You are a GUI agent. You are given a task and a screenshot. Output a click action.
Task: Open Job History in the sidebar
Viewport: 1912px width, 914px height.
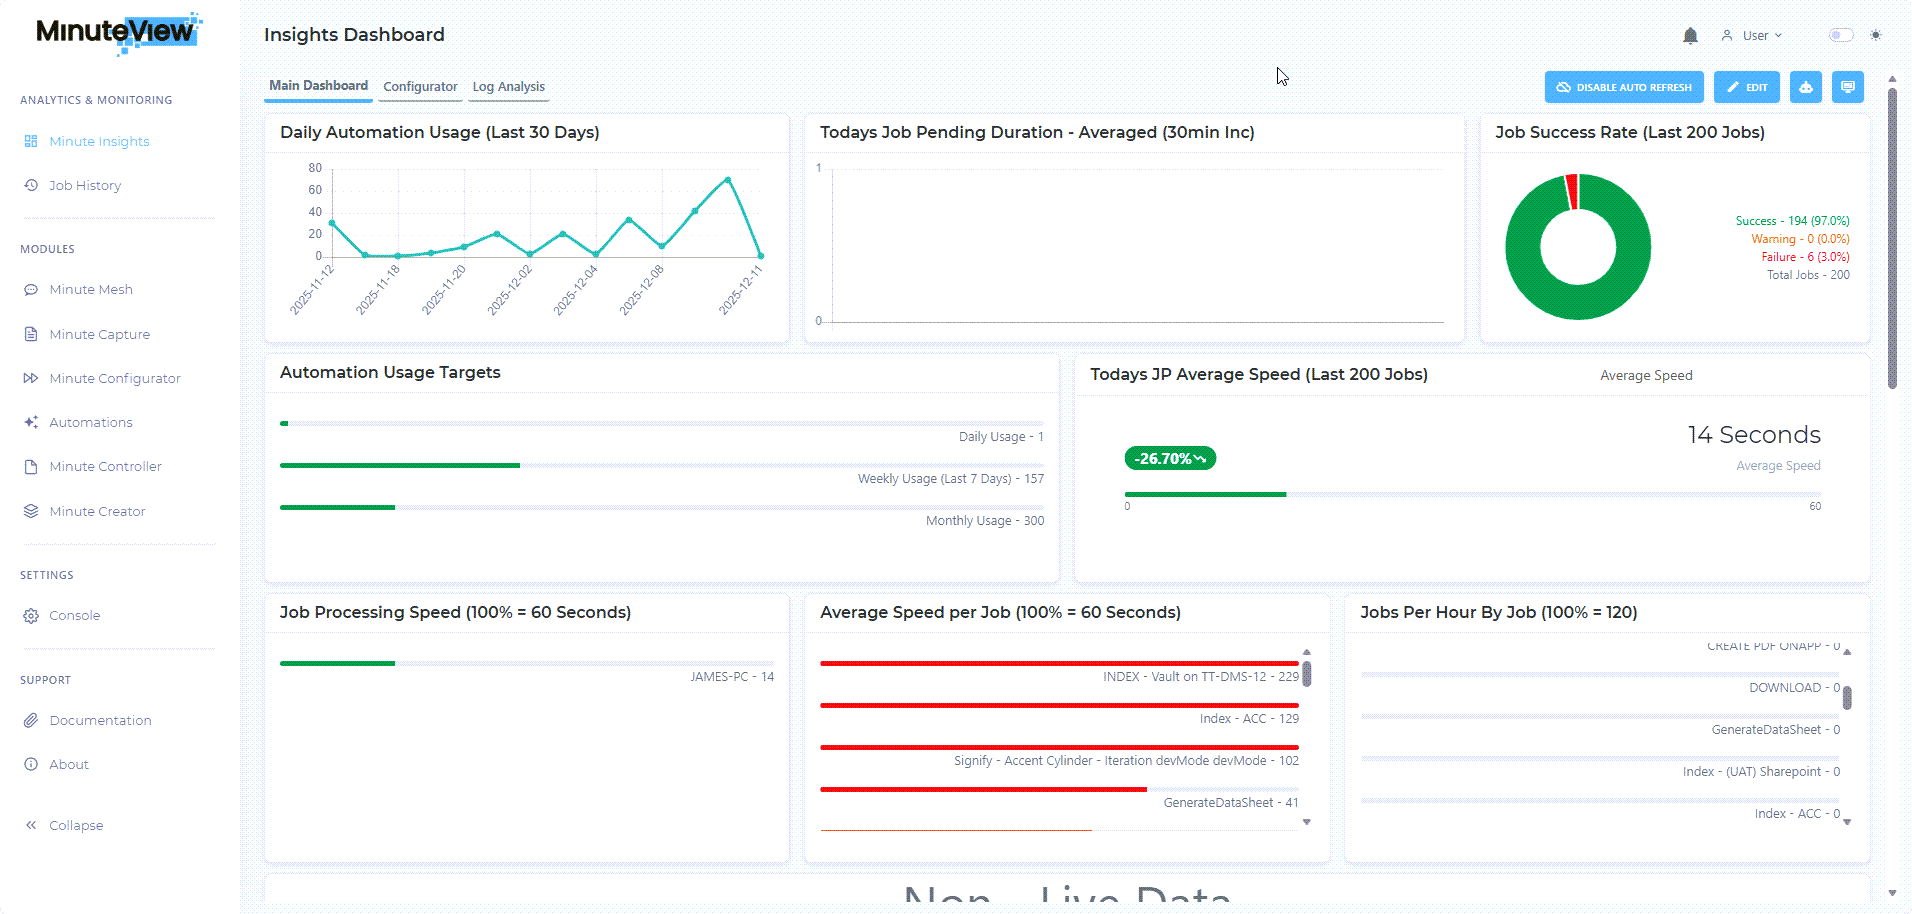85,185
